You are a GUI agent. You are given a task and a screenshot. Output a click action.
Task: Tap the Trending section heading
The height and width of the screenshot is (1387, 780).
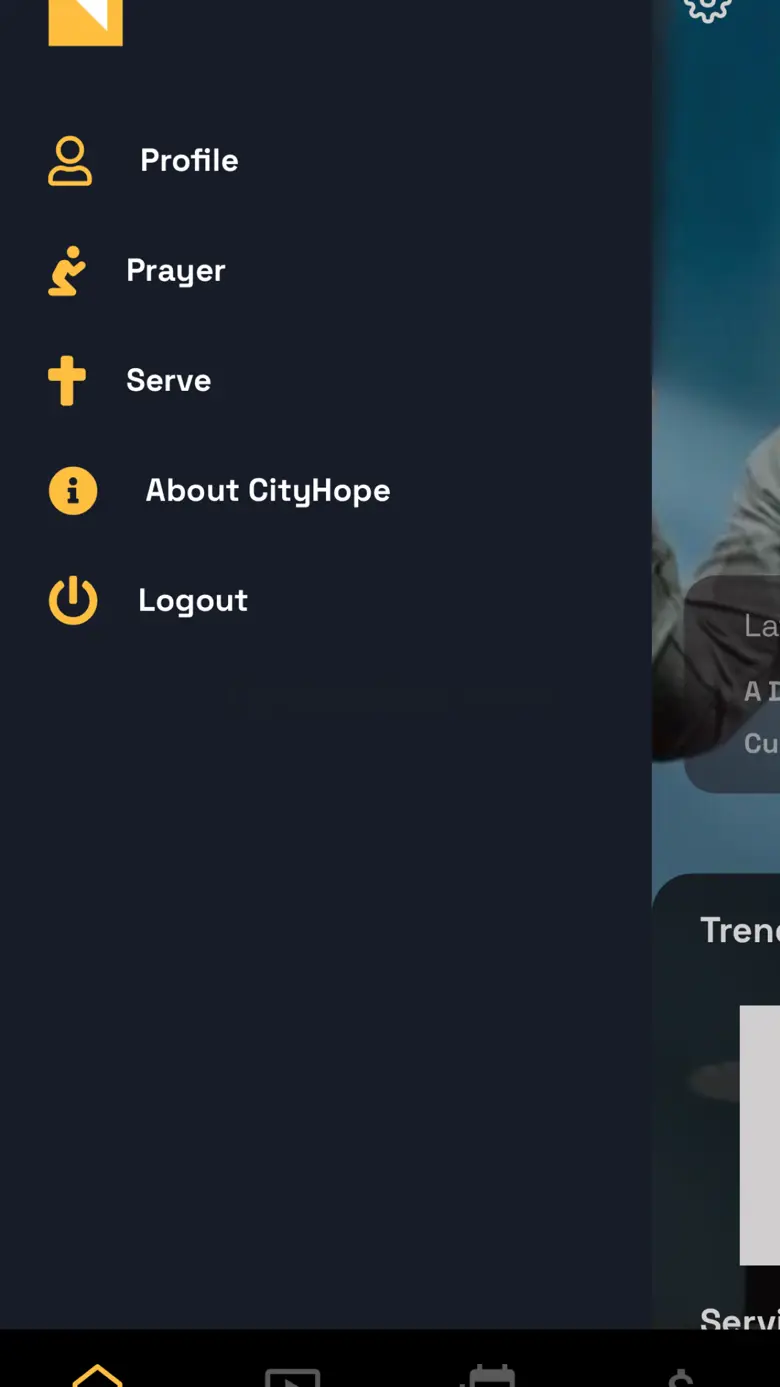(x=740, y=930)
